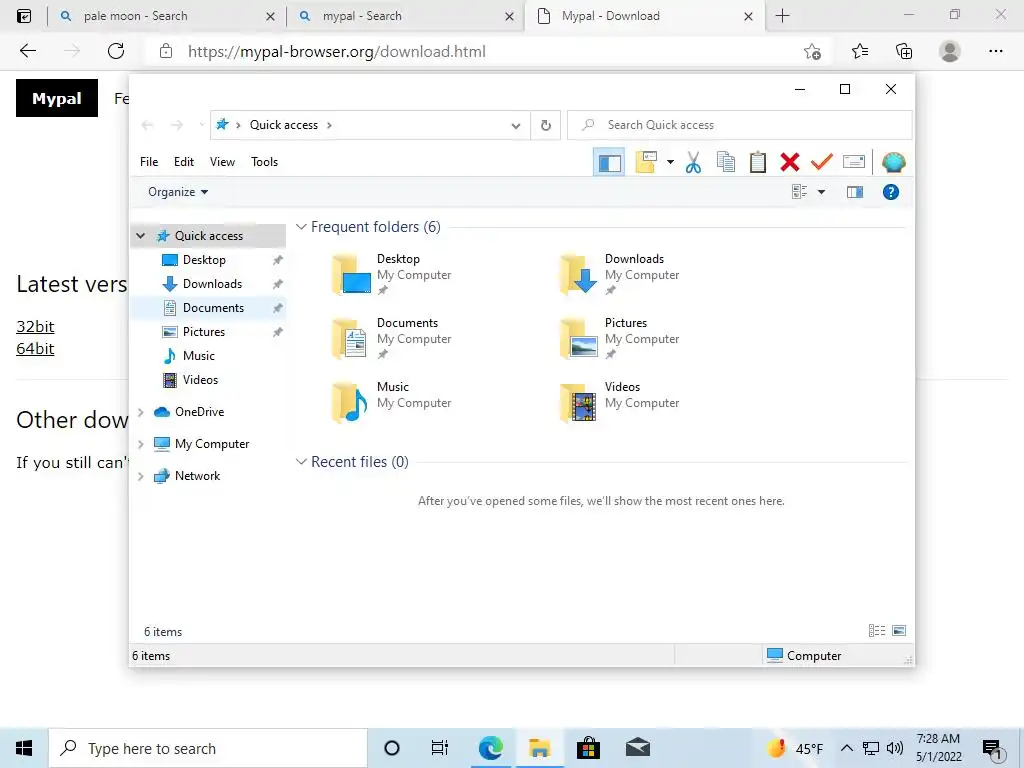This screenshot has height=768, width=1024.
Task: Select Desktop in the navigation pane
Action: coord(204,260)
